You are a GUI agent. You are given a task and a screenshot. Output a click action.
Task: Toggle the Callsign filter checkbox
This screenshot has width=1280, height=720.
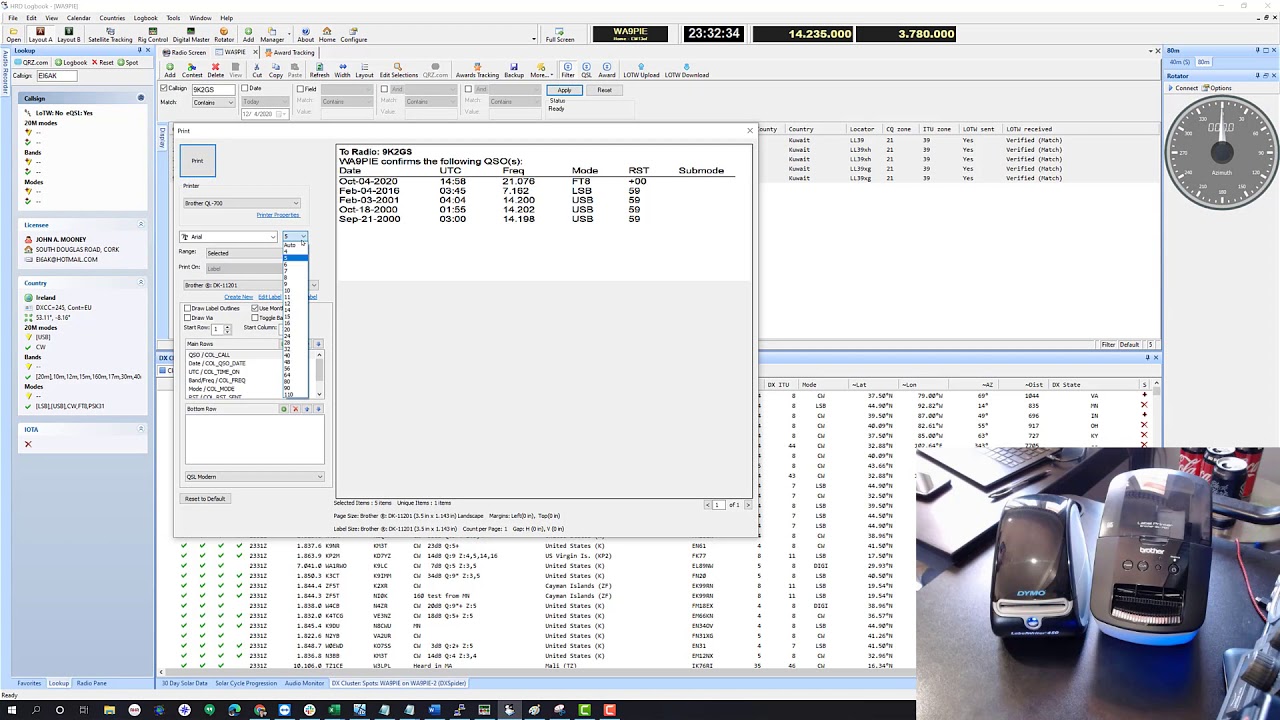(x=164, y=89)
